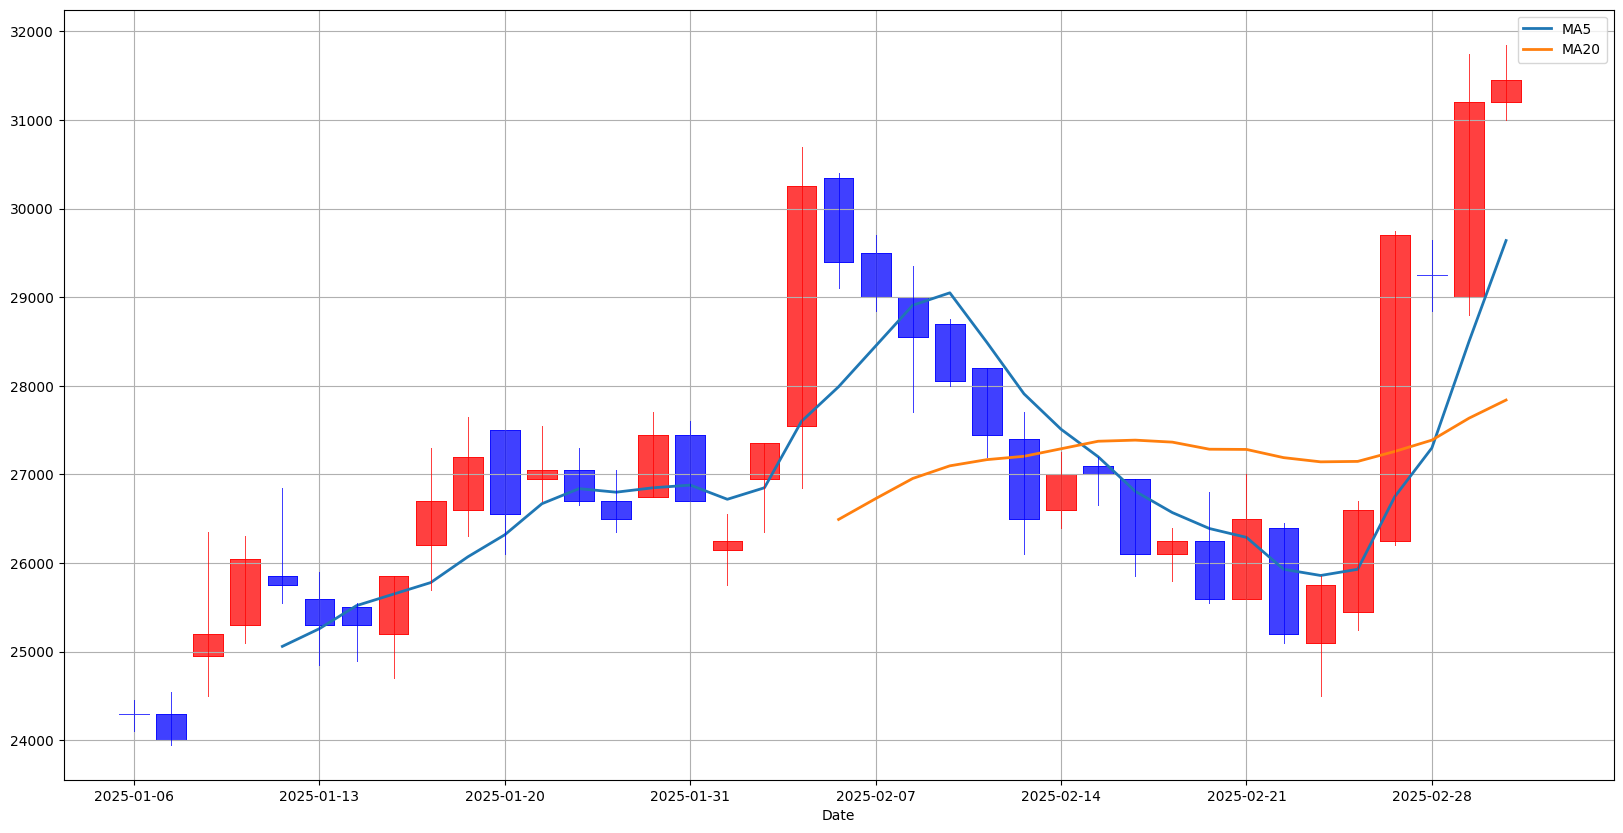Click the blue MA5 line's peak near 29000
Screen dimensions: 1623x833
(x=949, y=293)
